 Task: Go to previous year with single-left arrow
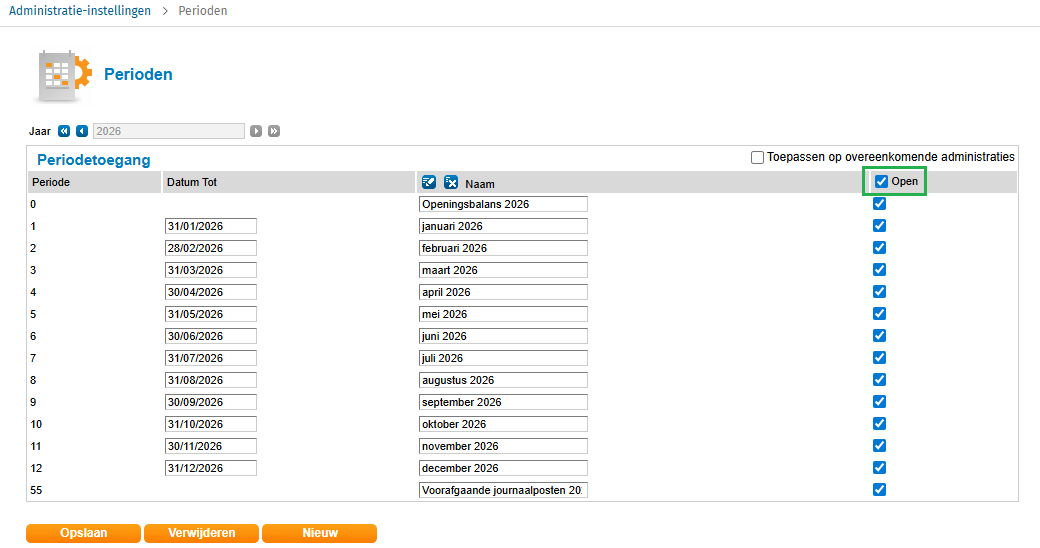[82, 131]
